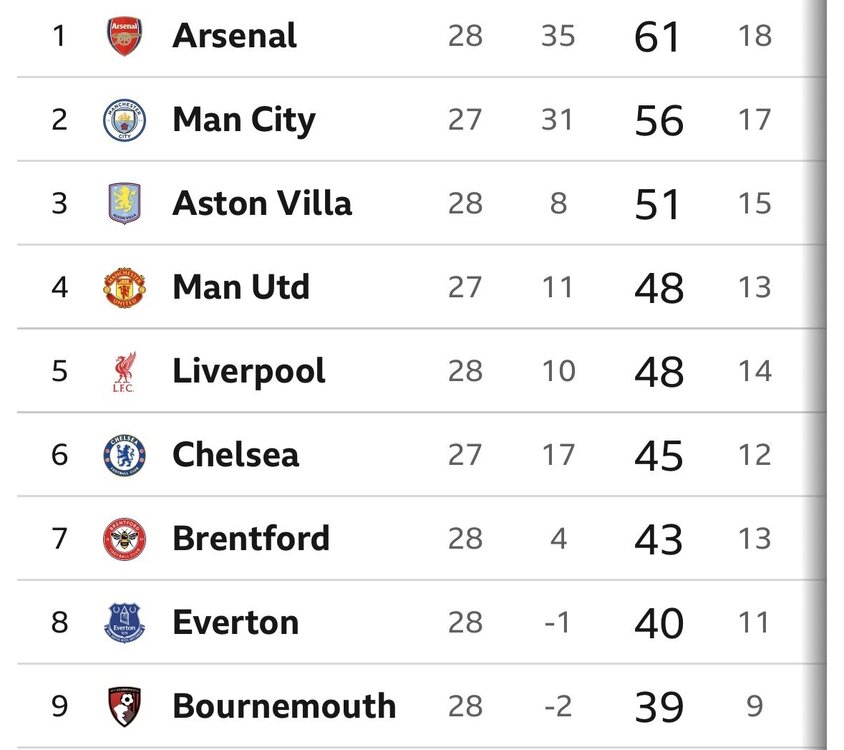
Task: Open the Everton team name link
Action: (x=235, y=623)
